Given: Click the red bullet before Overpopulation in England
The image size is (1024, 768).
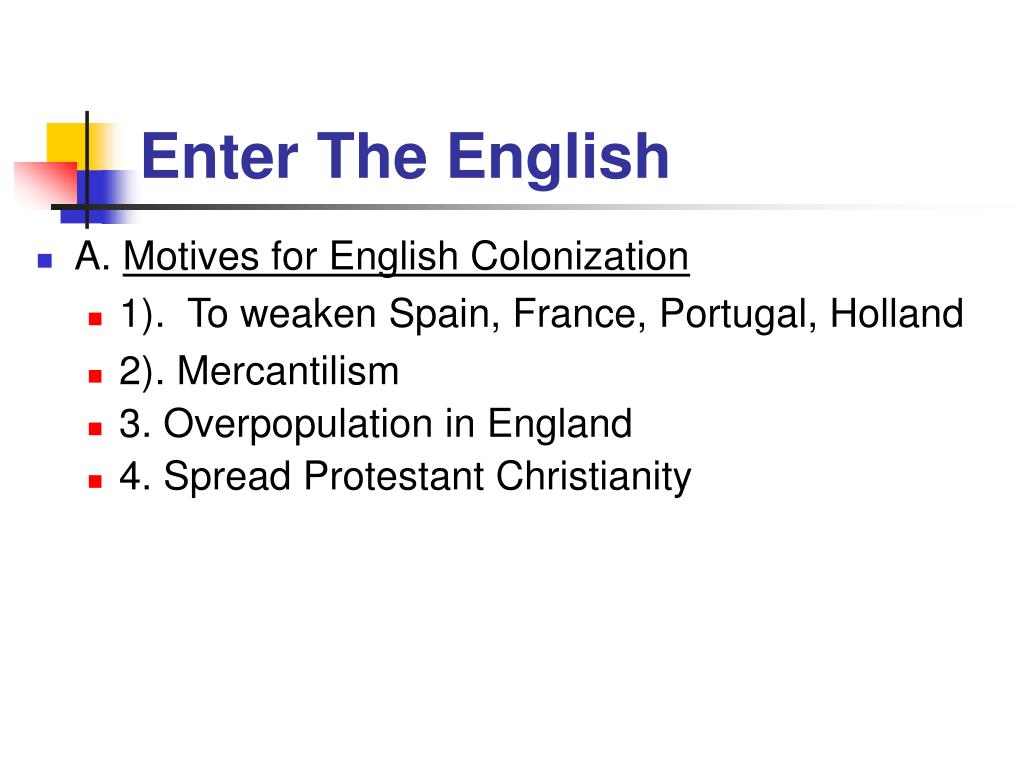Looking at the screenshot, I should [95, 428].
